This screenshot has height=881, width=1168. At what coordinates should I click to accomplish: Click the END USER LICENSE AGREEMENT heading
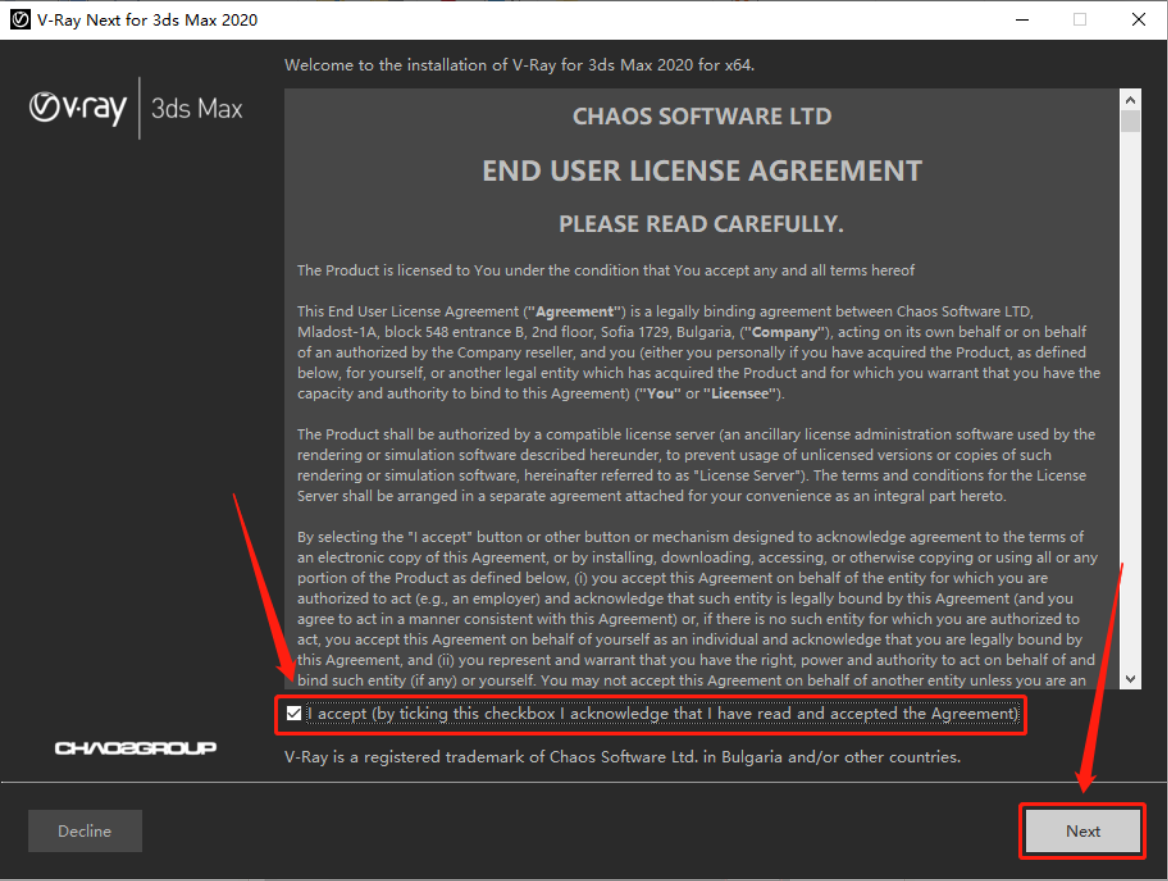point(701,171)
